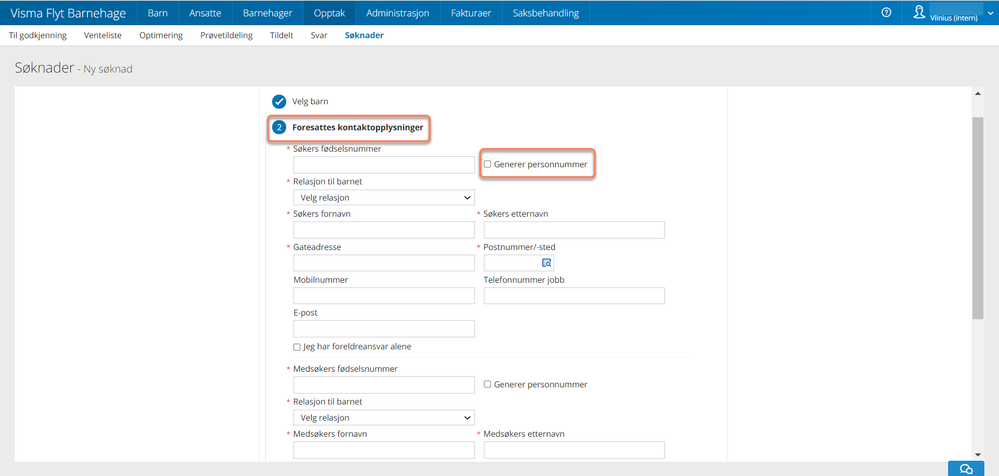Image resolution: width=999 pixels, height=476 pixels.
Task: Click Søkers fornavn input field
Action: tap(384, 230)
